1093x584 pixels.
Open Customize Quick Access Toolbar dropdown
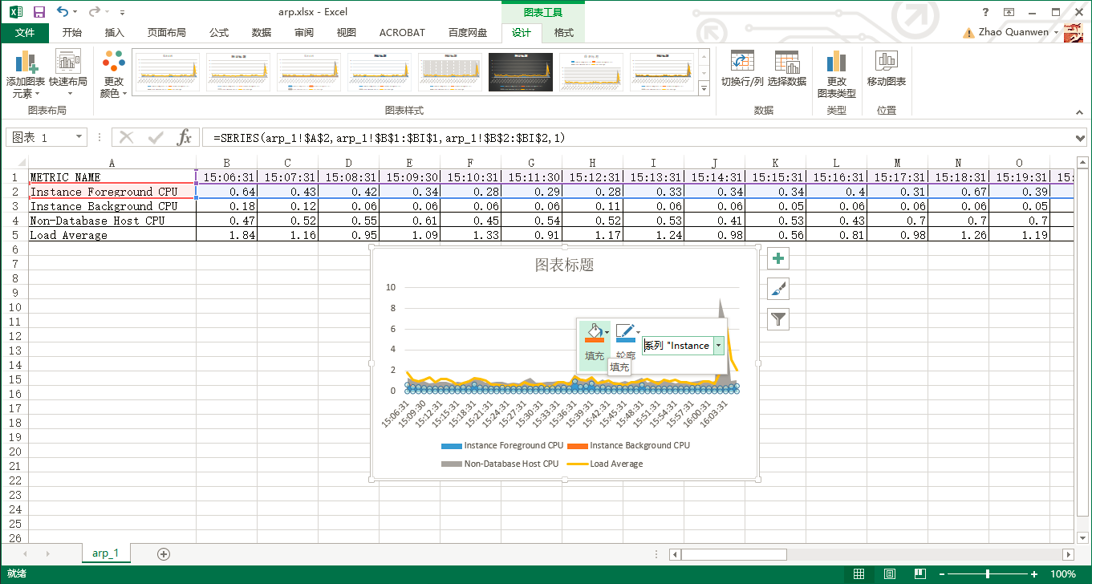(x=123, y=13)
